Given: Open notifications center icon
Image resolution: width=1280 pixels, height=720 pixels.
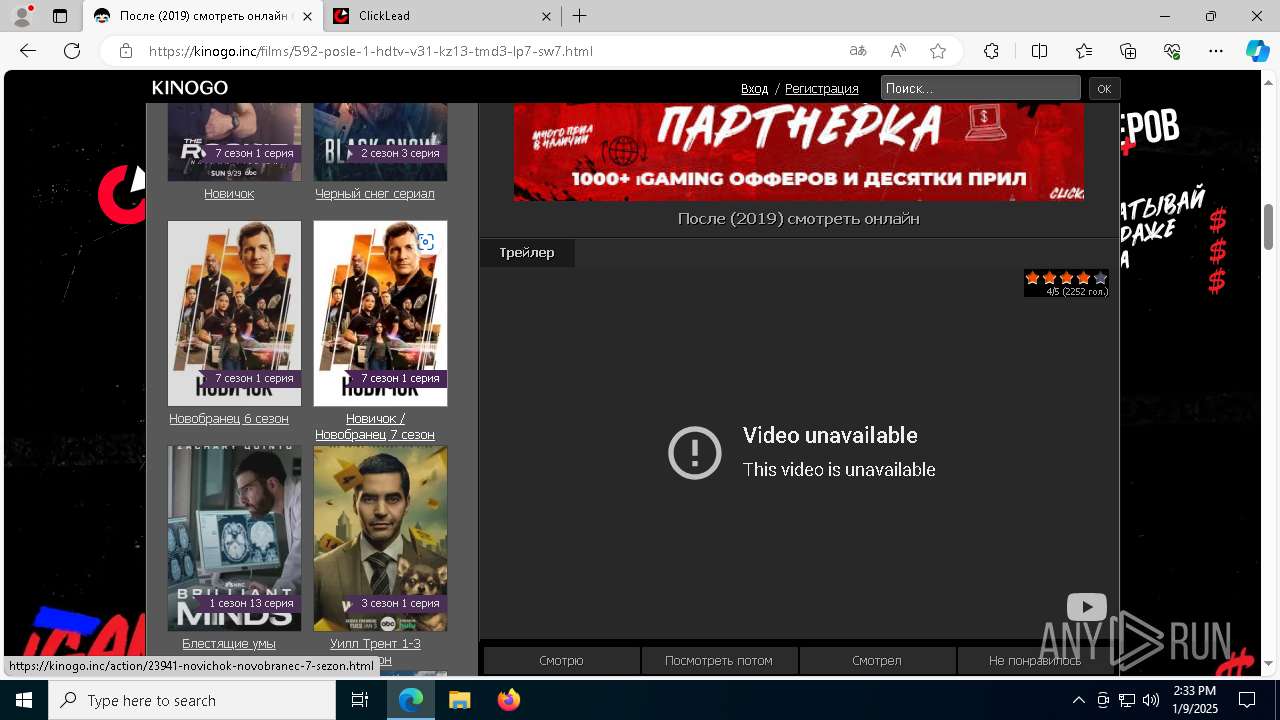Looking at the screenshot, I should coord(1247,700).
